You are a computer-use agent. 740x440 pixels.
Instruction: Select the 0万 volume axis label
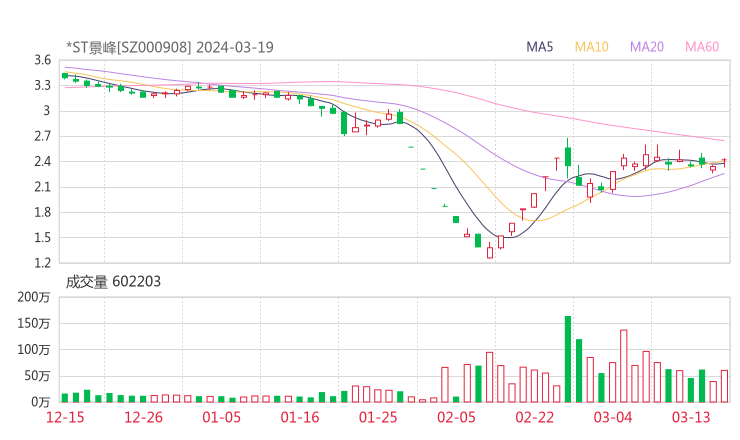pyautogui.click(x=41, y=403)
